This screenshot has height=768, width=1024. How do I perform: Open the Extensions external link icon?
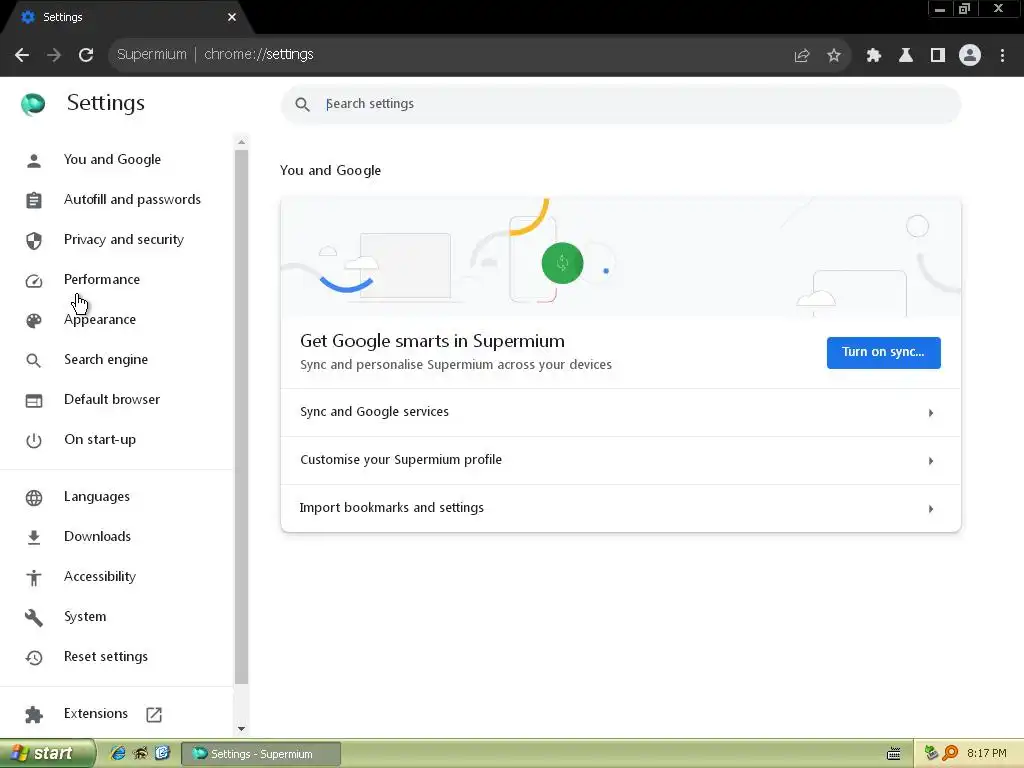coord(154,714)
